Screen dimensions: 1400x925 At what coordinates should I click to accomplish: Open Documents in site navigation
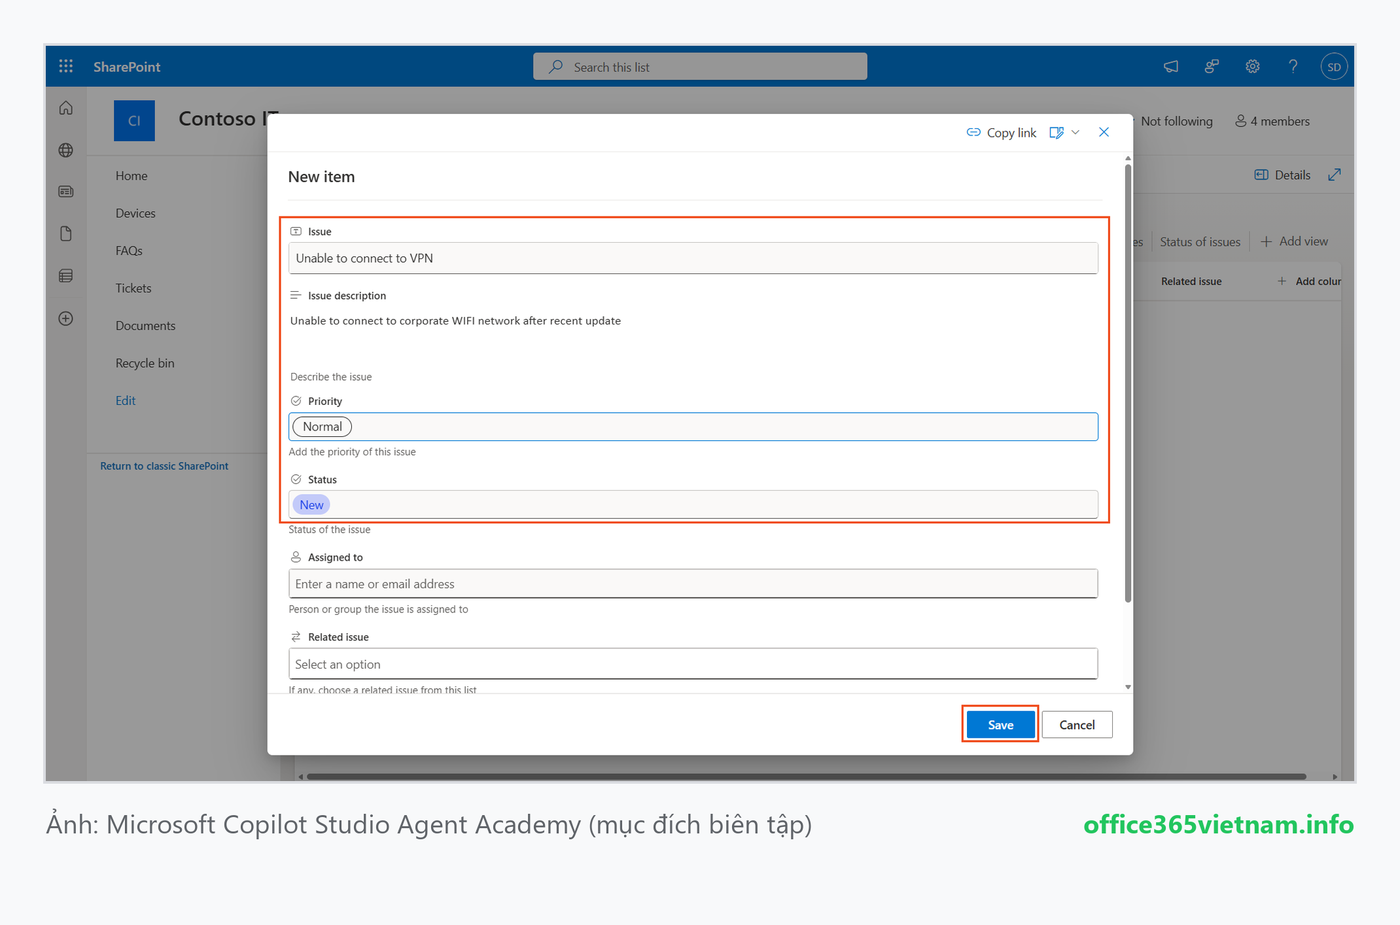[145, 325]
